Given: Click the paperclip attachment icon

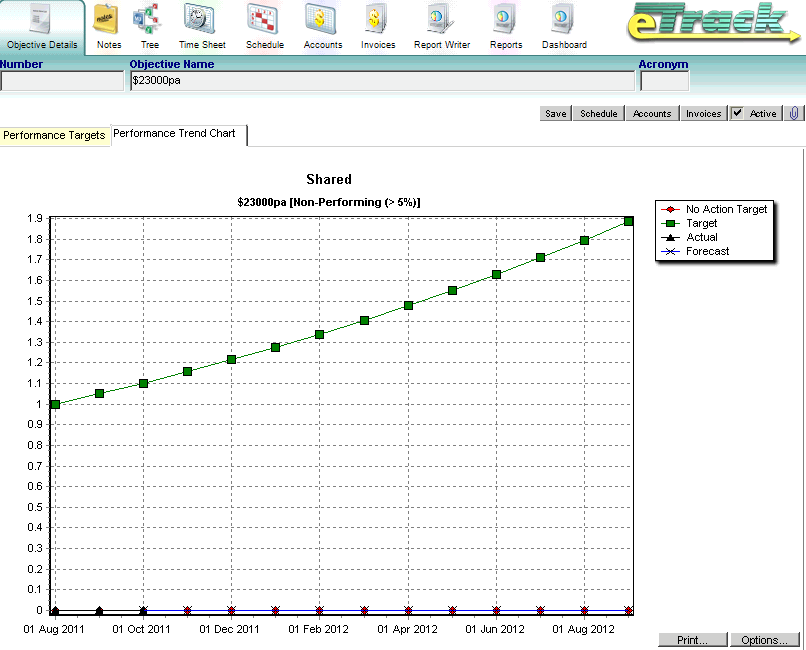Looking at the screenshot, I should (x=795, y=113).
